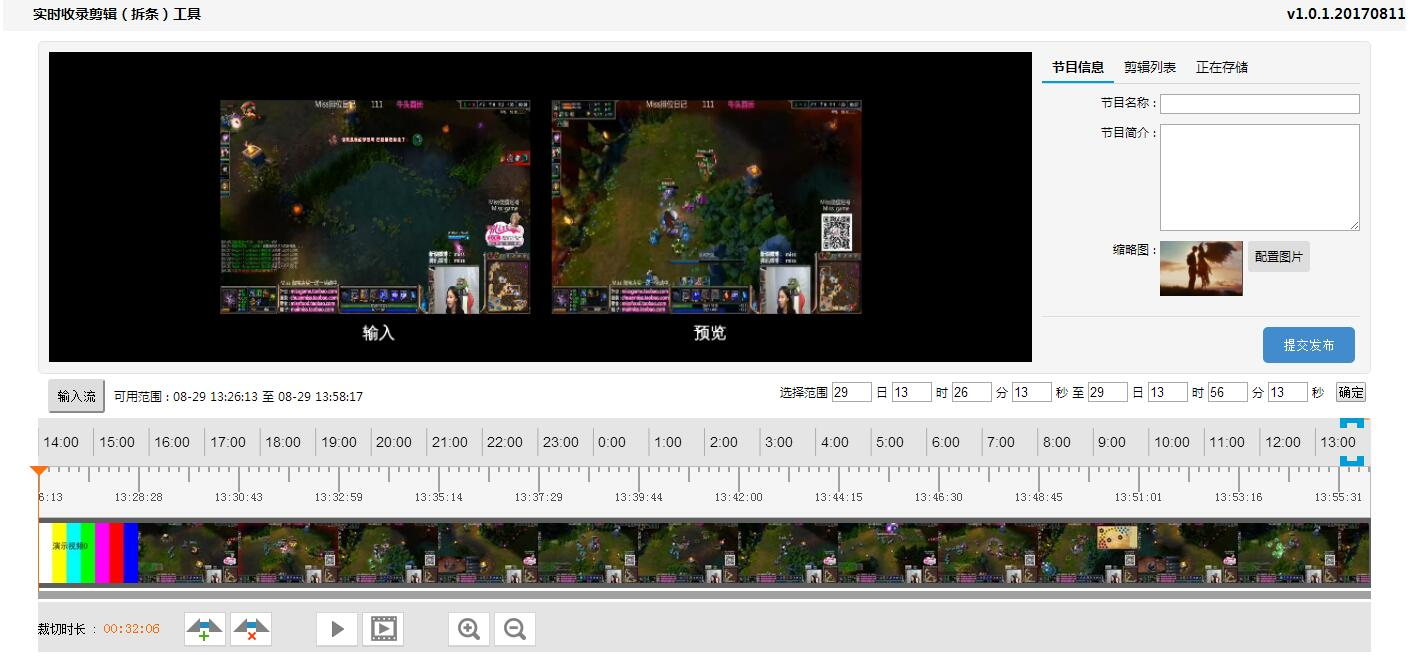This screenshot has width=1413, height=660.
Task: Click the v1.0.1.20170811 version label
Action: pyautogui.click(x=1345, y=14)
